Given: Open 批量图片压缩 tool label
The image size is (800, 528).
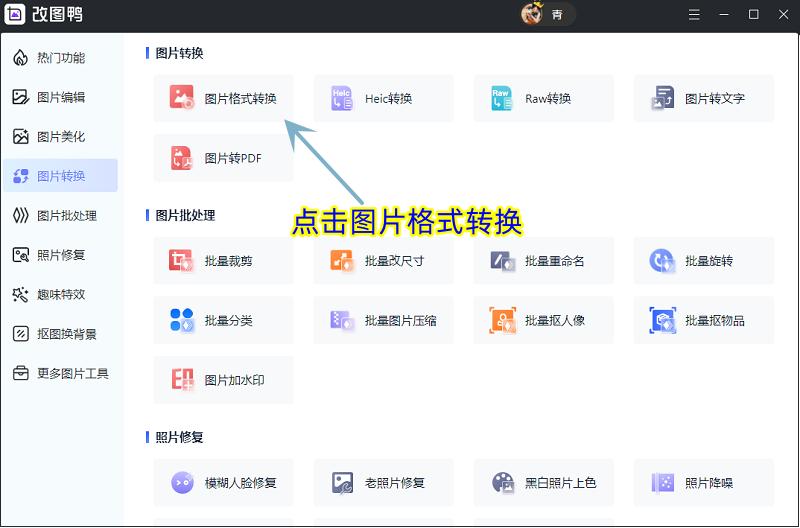Looking at the screenshot, I should [401, 321].
